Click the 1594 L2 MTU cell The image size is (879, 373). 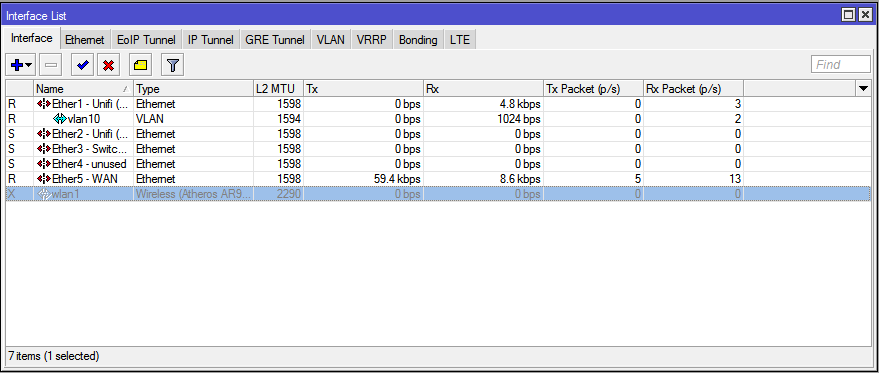coord(278,119)
